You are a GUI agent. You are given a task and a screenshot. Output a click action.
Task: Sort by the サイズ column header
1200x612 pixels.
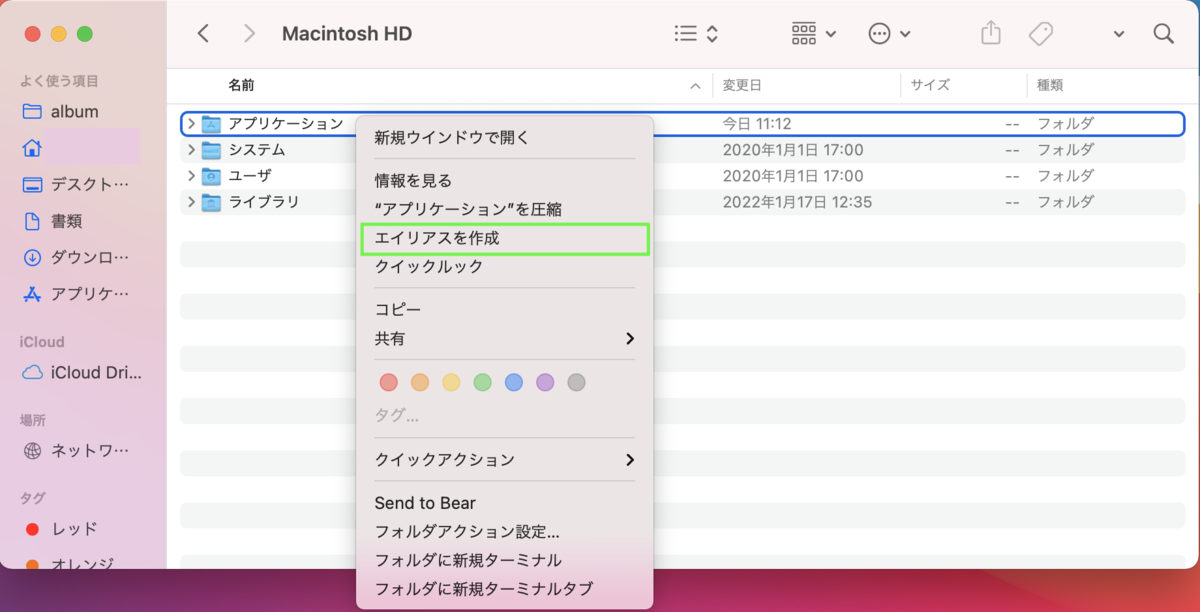[930, 86]
